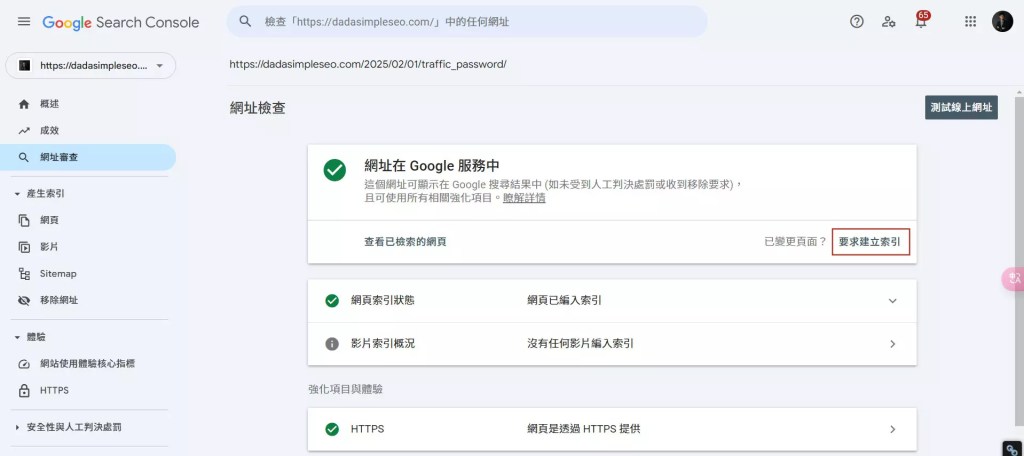Open the property selector dropdown
Screen dimensions: 1024x456
click(x=91, y=65)
